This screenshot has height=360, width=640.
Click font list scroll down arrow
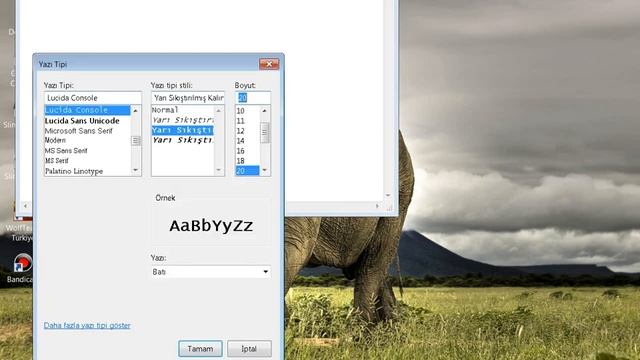[x=136, y=170]
